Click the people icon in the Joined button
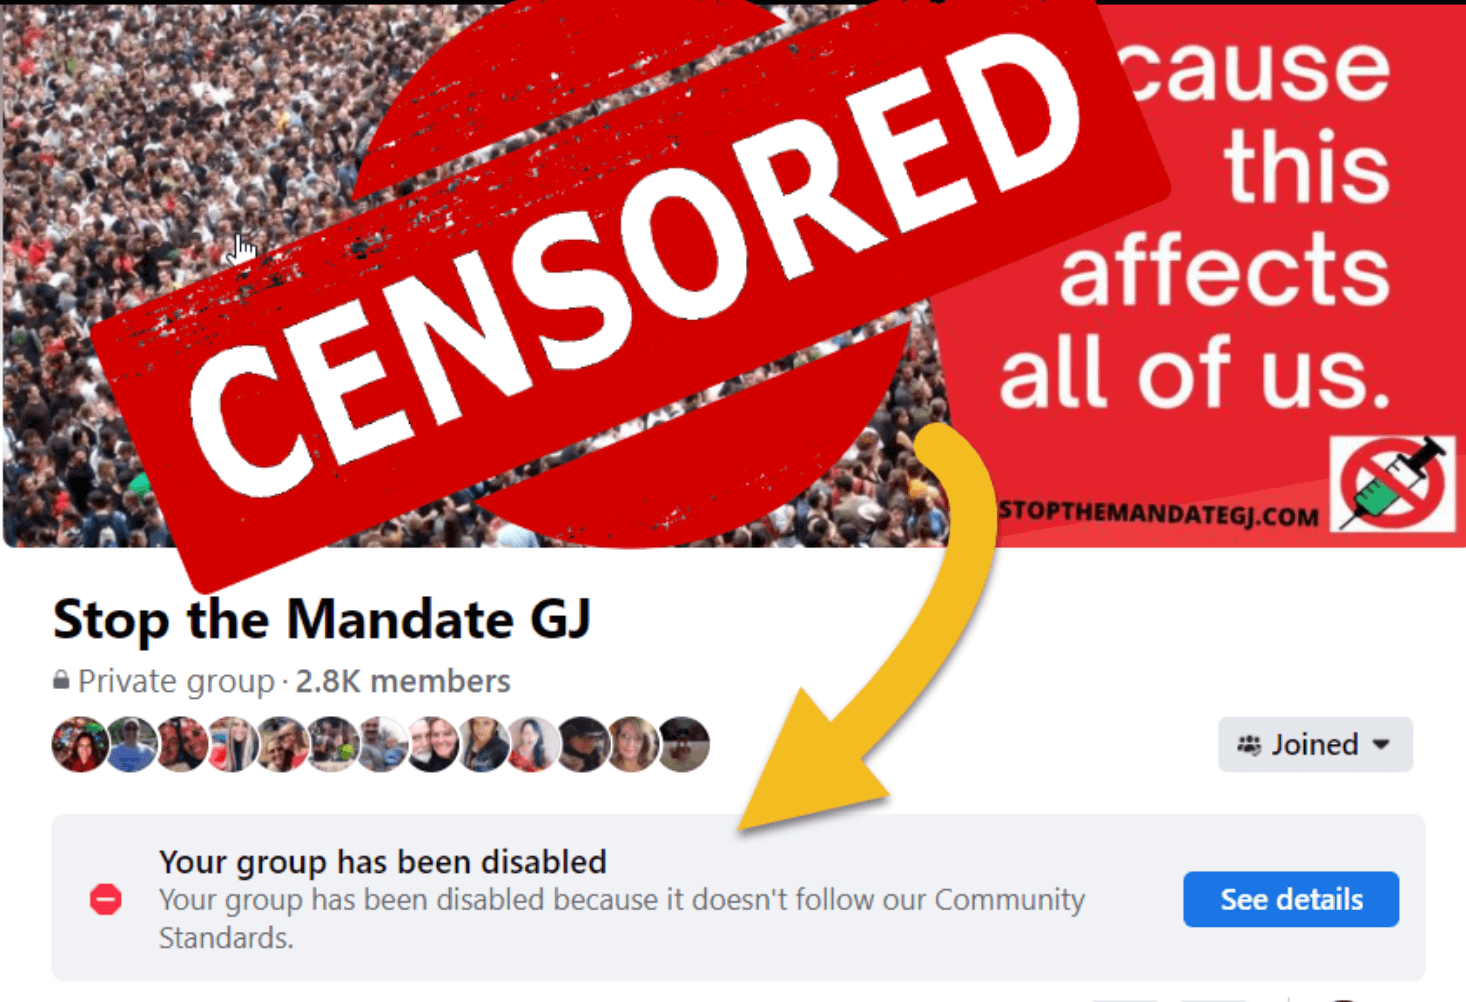 [1249, 745]
